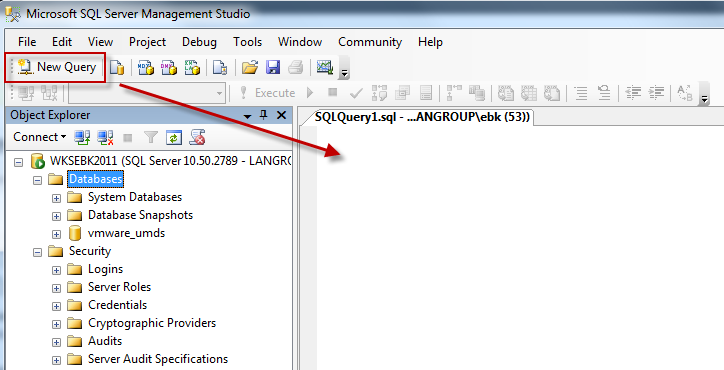Select the Credentials tree item

[117, 305]
